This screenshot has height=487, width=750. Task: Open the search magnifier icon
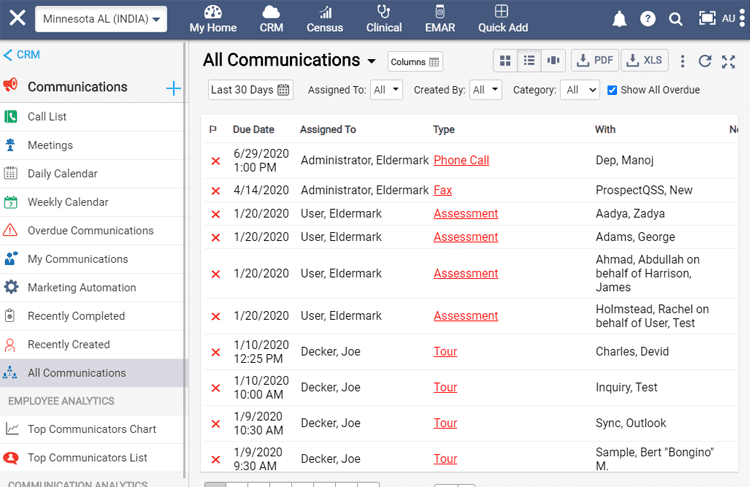675,19
